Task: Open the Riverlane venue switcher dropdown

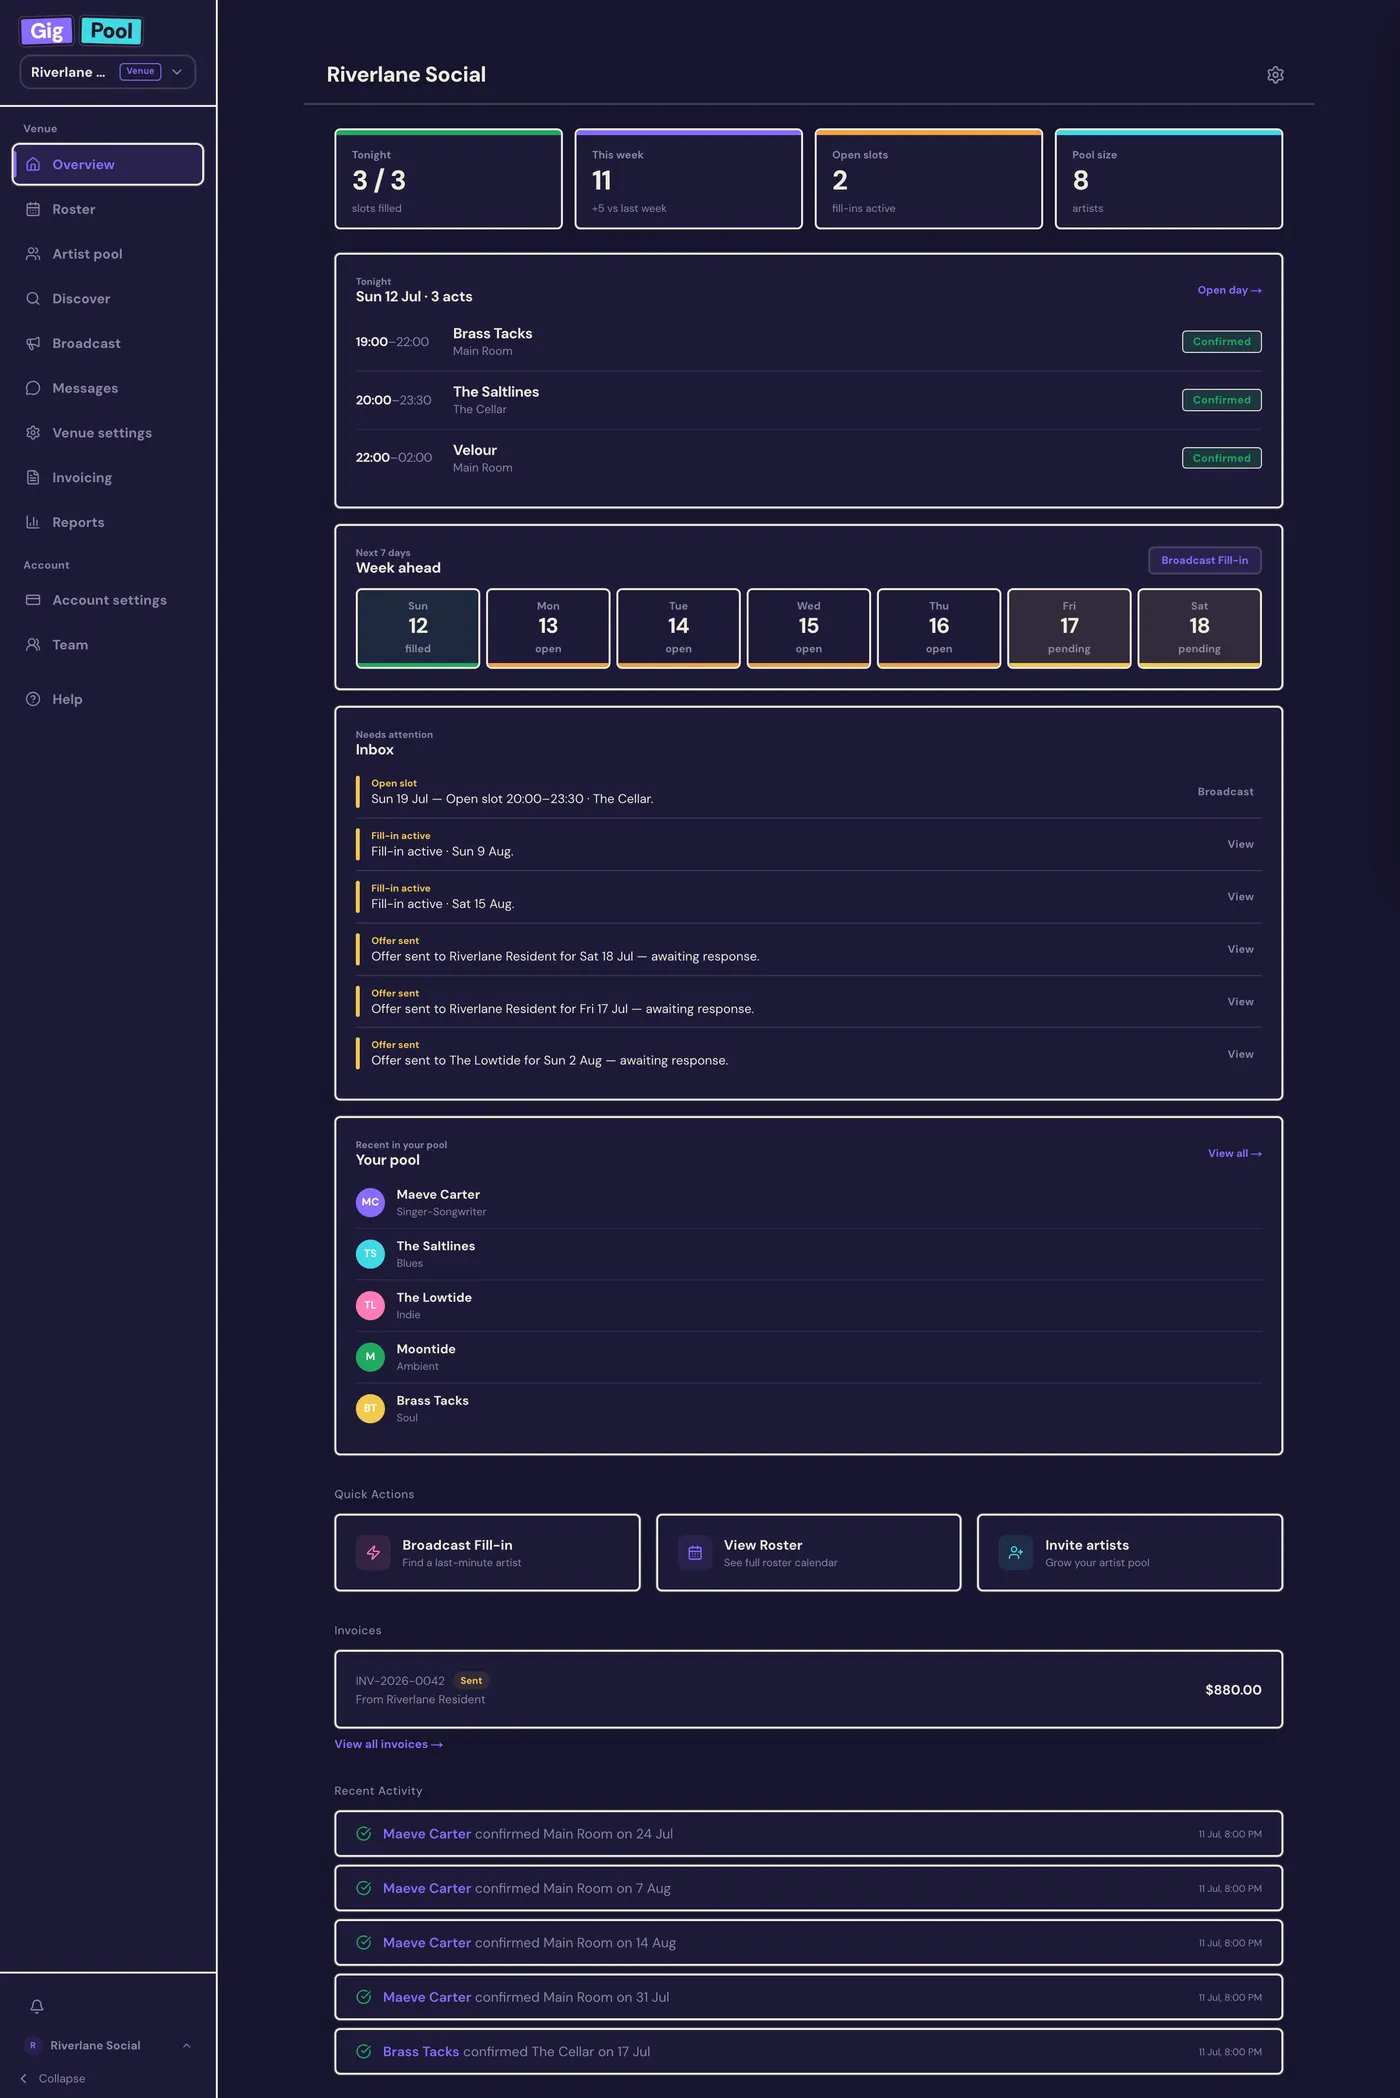Action: click(108, 72)
